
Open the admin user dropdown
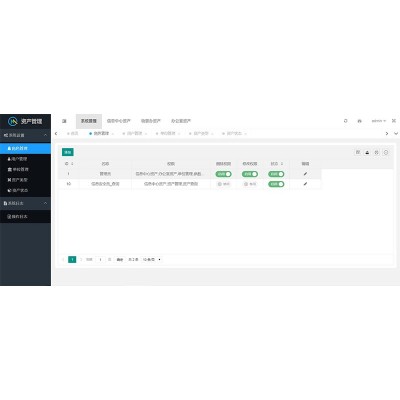coord(379,121)
